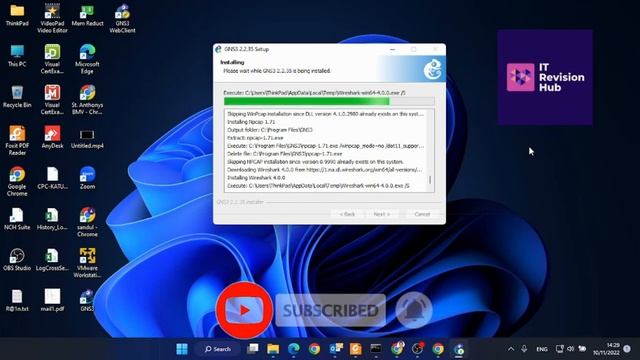Select the This PC desktop icon
Viewport: 640px width, 360px height.
[x=17, y=56]
